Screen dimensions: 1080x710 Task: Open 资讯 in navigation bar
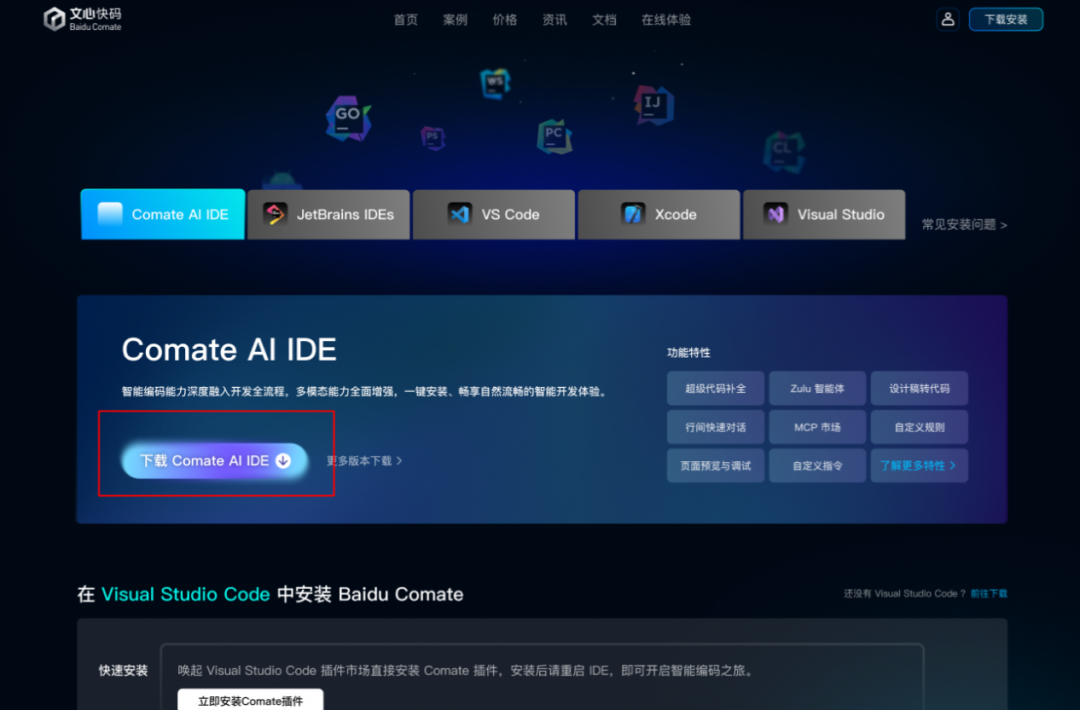pos(554,20)
